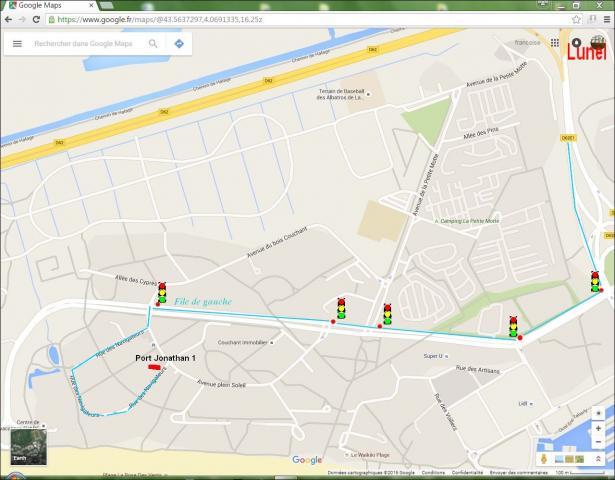Image resolution: width=615 pixels, height=480 pixels.
Task: Click the extension icon beside the bookmark star
Action: [x=592, y=19]
